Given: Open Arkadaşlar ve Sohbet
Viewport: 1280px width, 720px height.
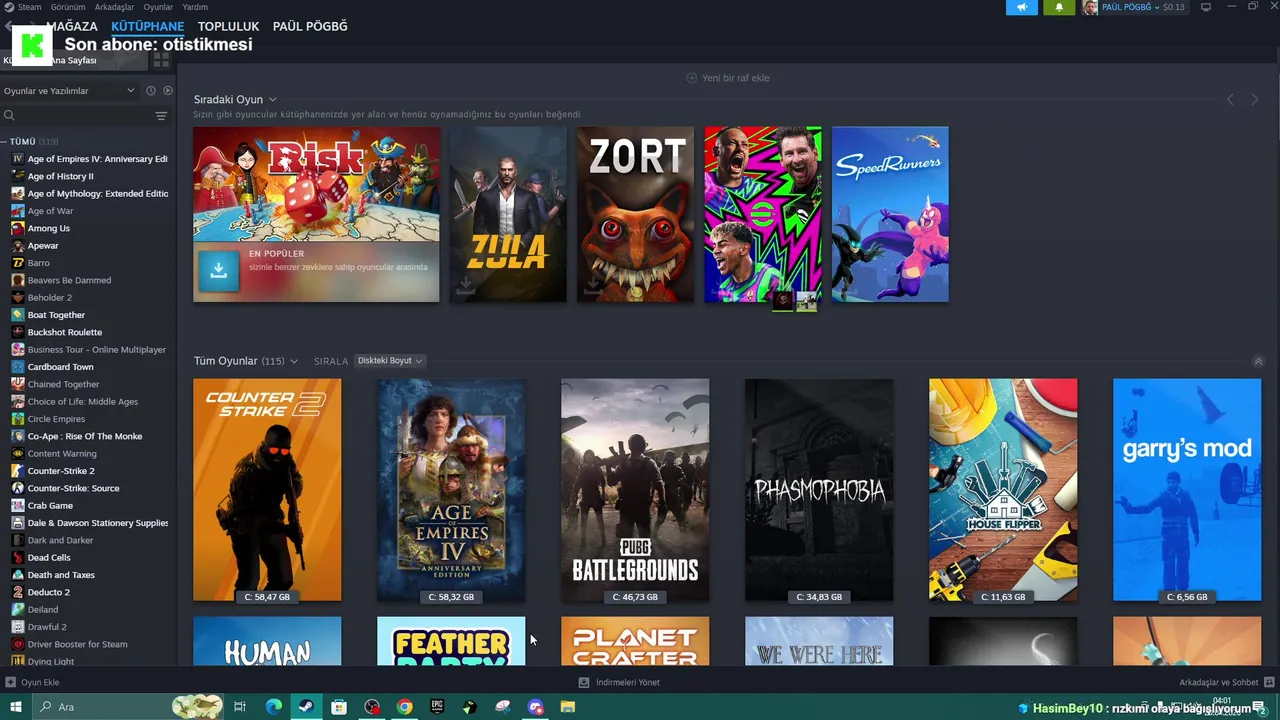Looking at the screenshot, I should click(1225, 682).
